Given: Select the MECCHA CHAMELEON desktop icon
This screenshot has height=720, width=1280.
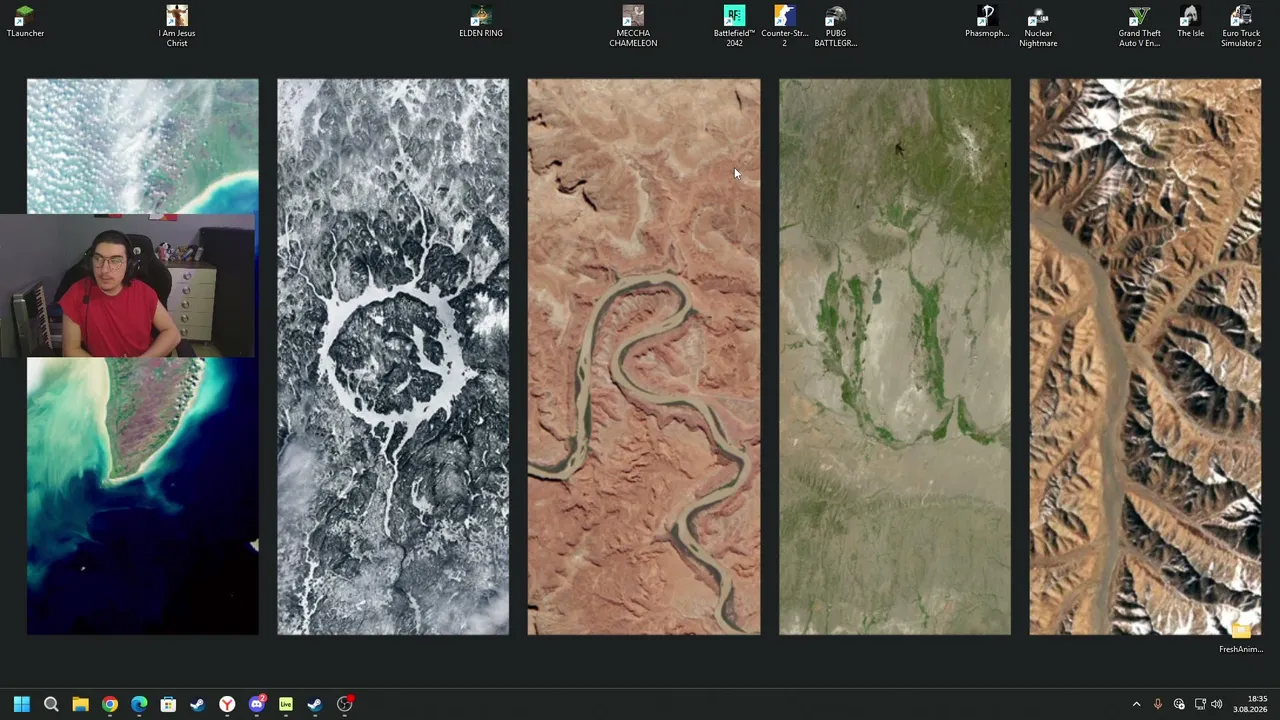Looking at the screenshot, I should pos(633,26).
